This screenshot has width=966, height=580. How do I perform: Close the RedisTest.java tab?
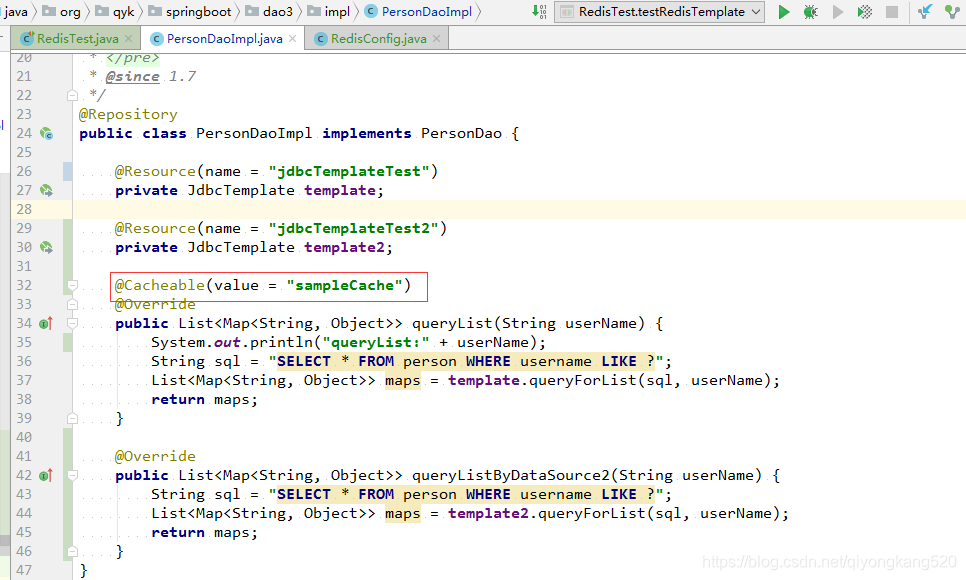[128, 39]
